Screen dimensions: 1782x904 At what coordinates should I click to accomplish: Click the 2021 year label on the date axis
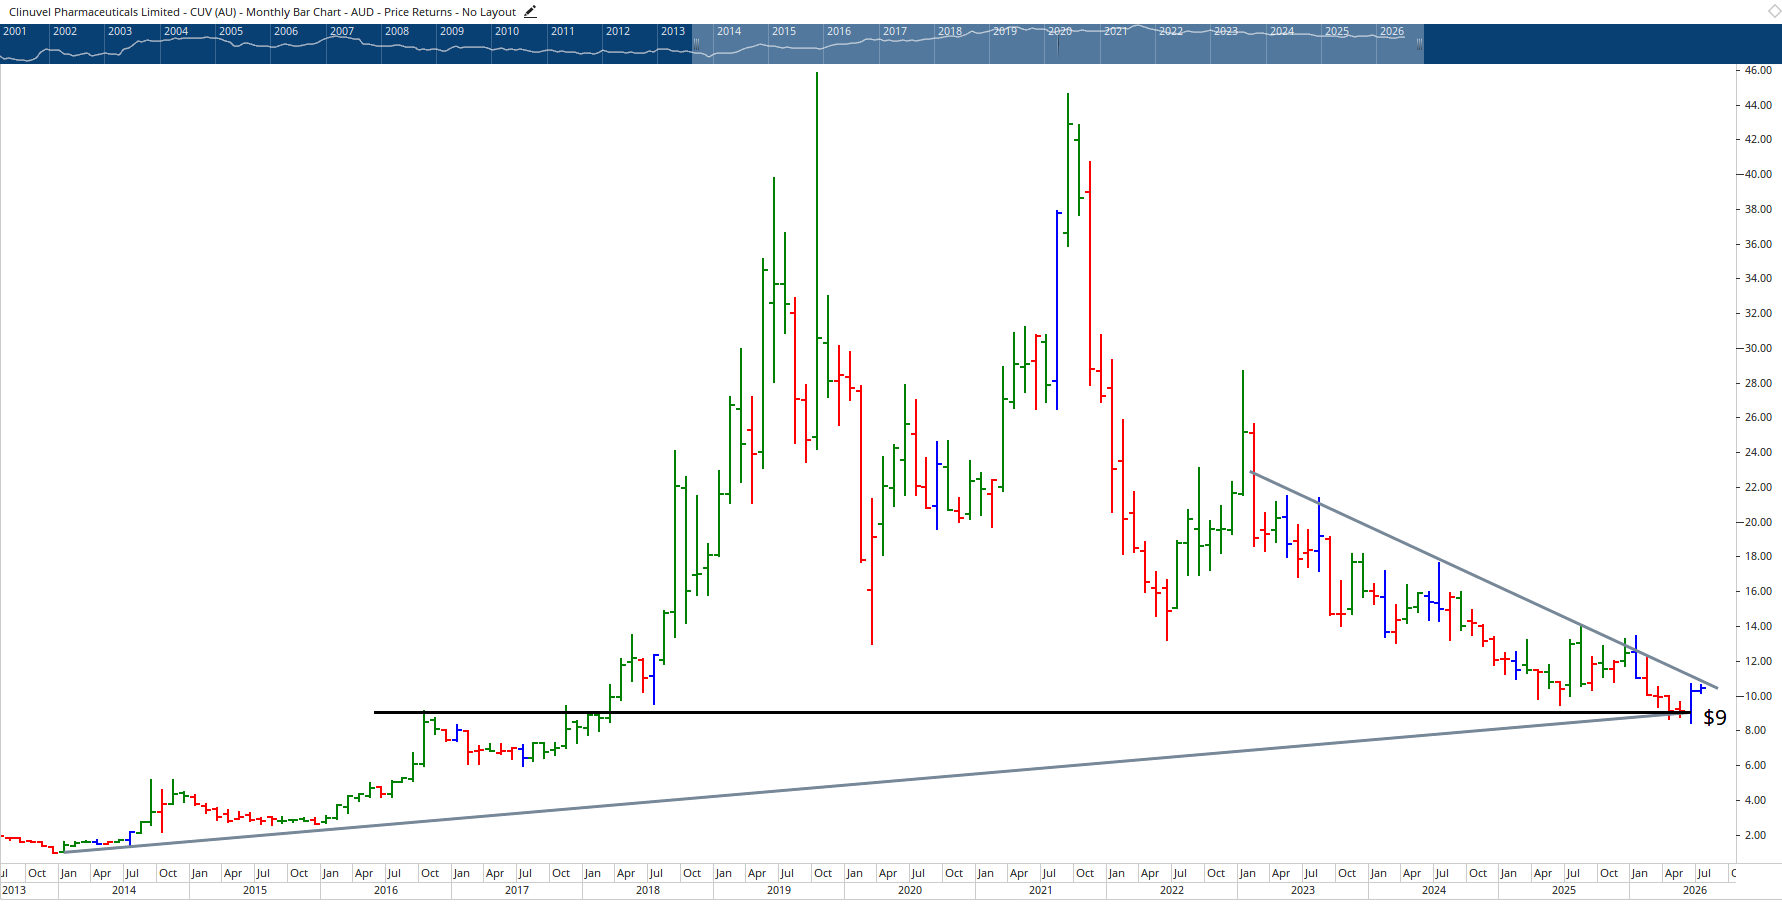point(1041,890)
